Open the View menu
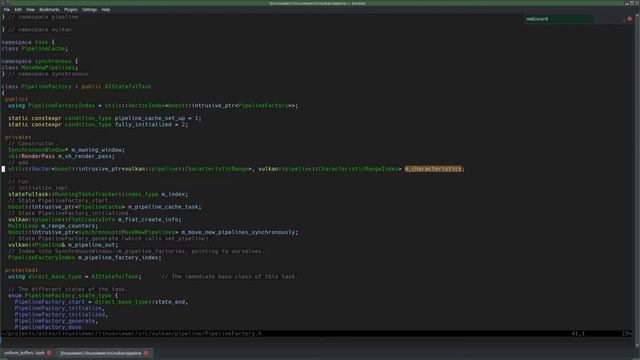This screenshot has height=360, width=640. (x=30, y=9)
